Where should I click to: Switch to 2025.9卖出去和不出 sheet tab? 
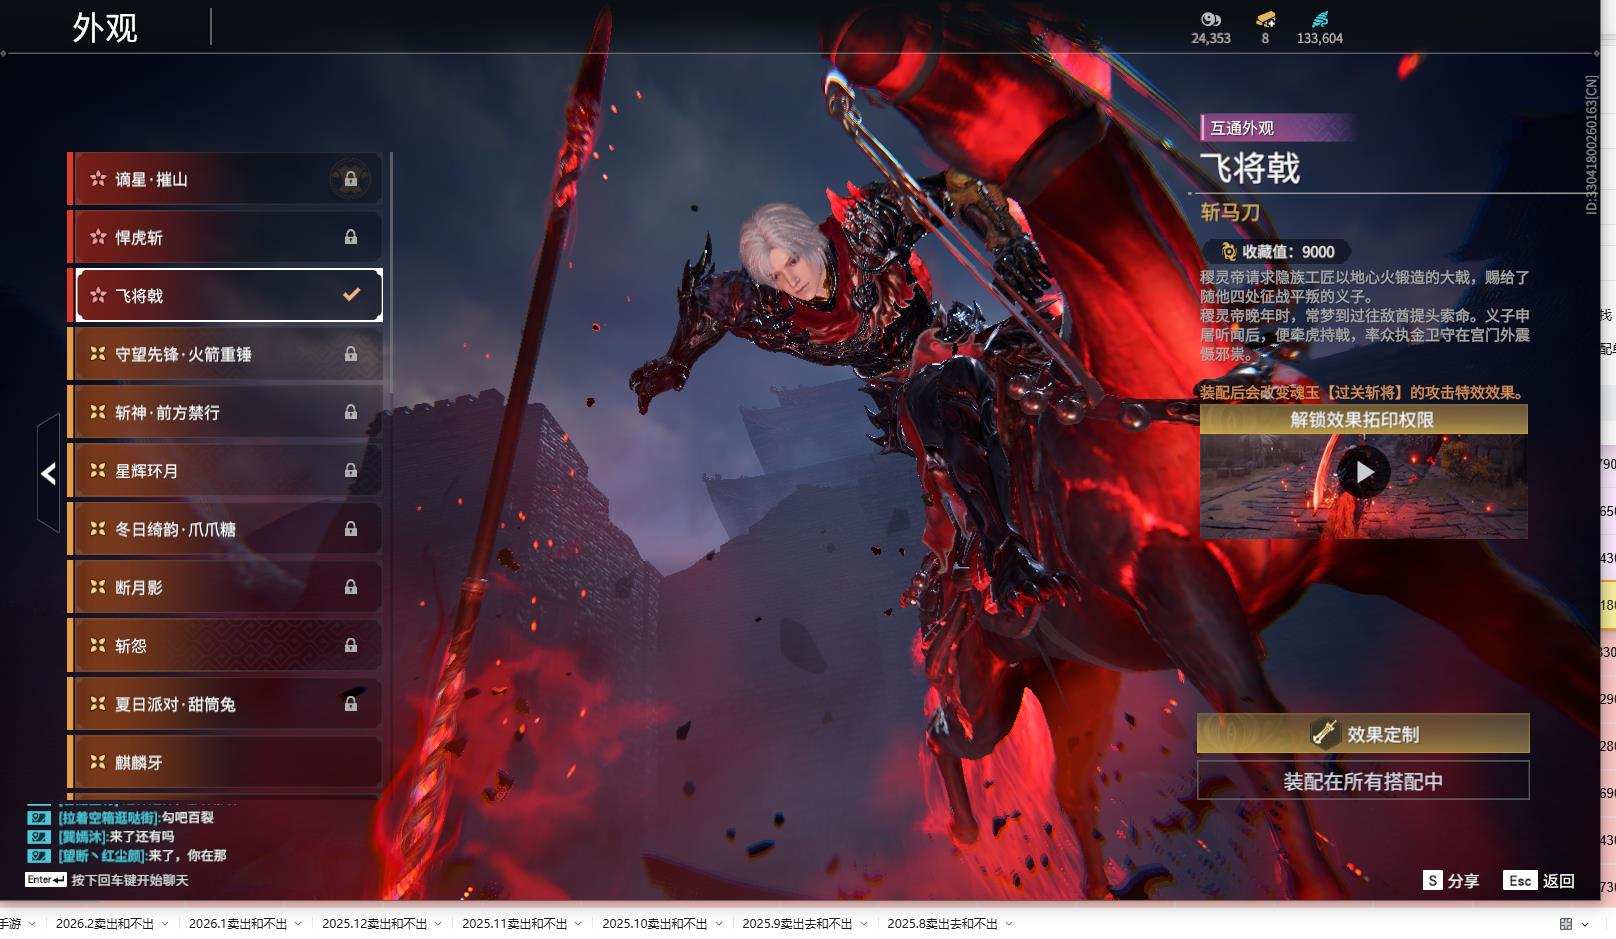797,924
